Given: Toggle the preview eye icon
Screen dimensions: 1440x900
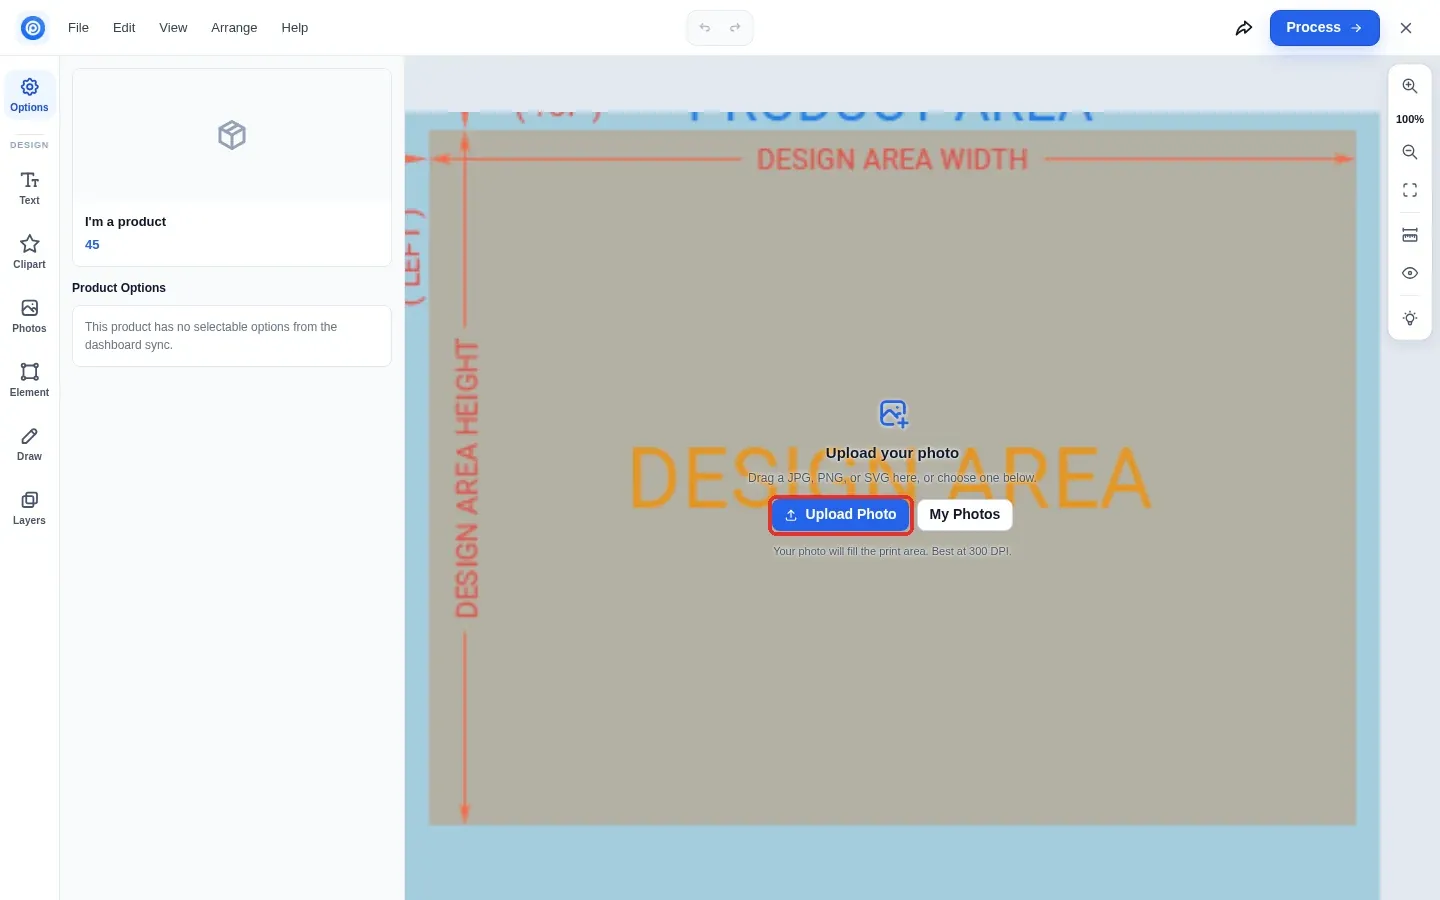Looking at the screenshot, I should 1410,273.
